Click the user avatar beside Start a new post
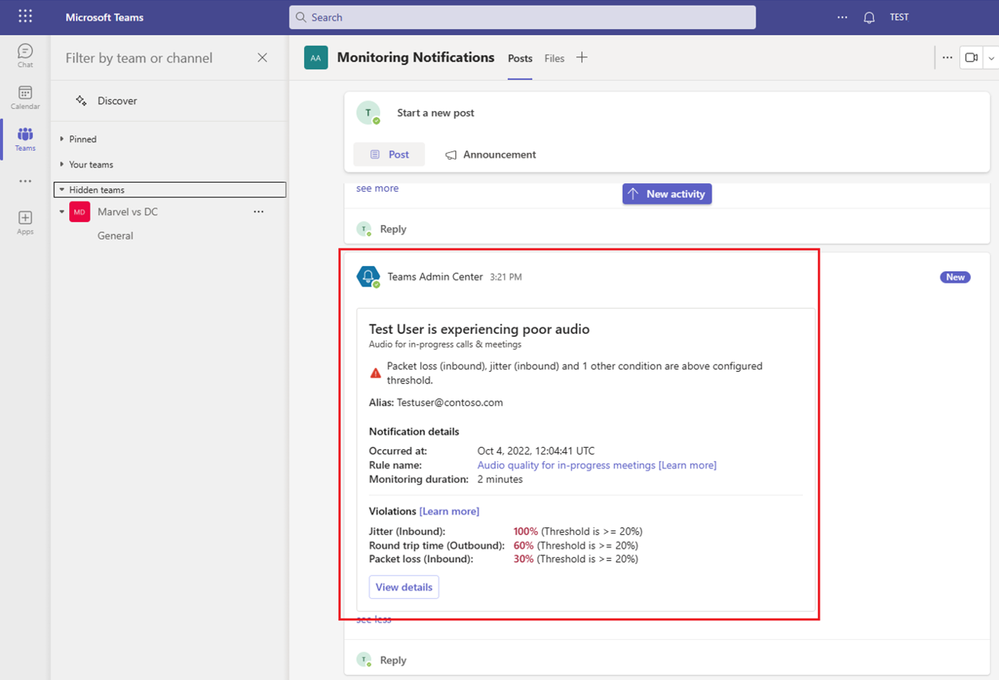999x680 pixels. (x=368, y=112)
